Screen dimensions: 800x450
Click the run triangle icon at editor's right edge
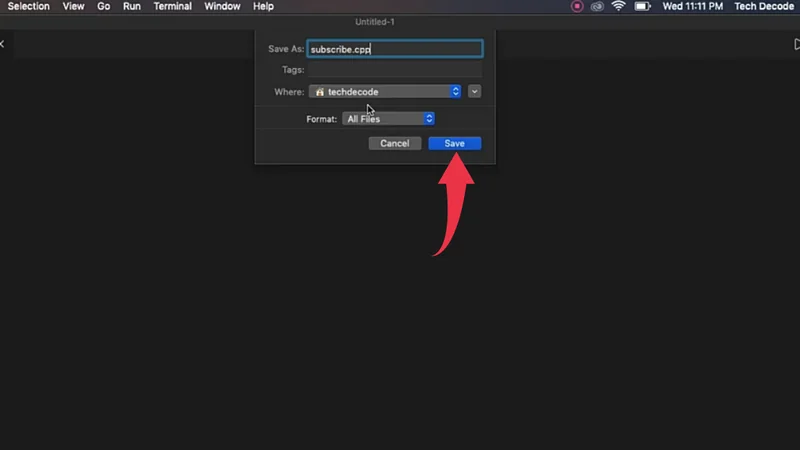click(795, 44)
